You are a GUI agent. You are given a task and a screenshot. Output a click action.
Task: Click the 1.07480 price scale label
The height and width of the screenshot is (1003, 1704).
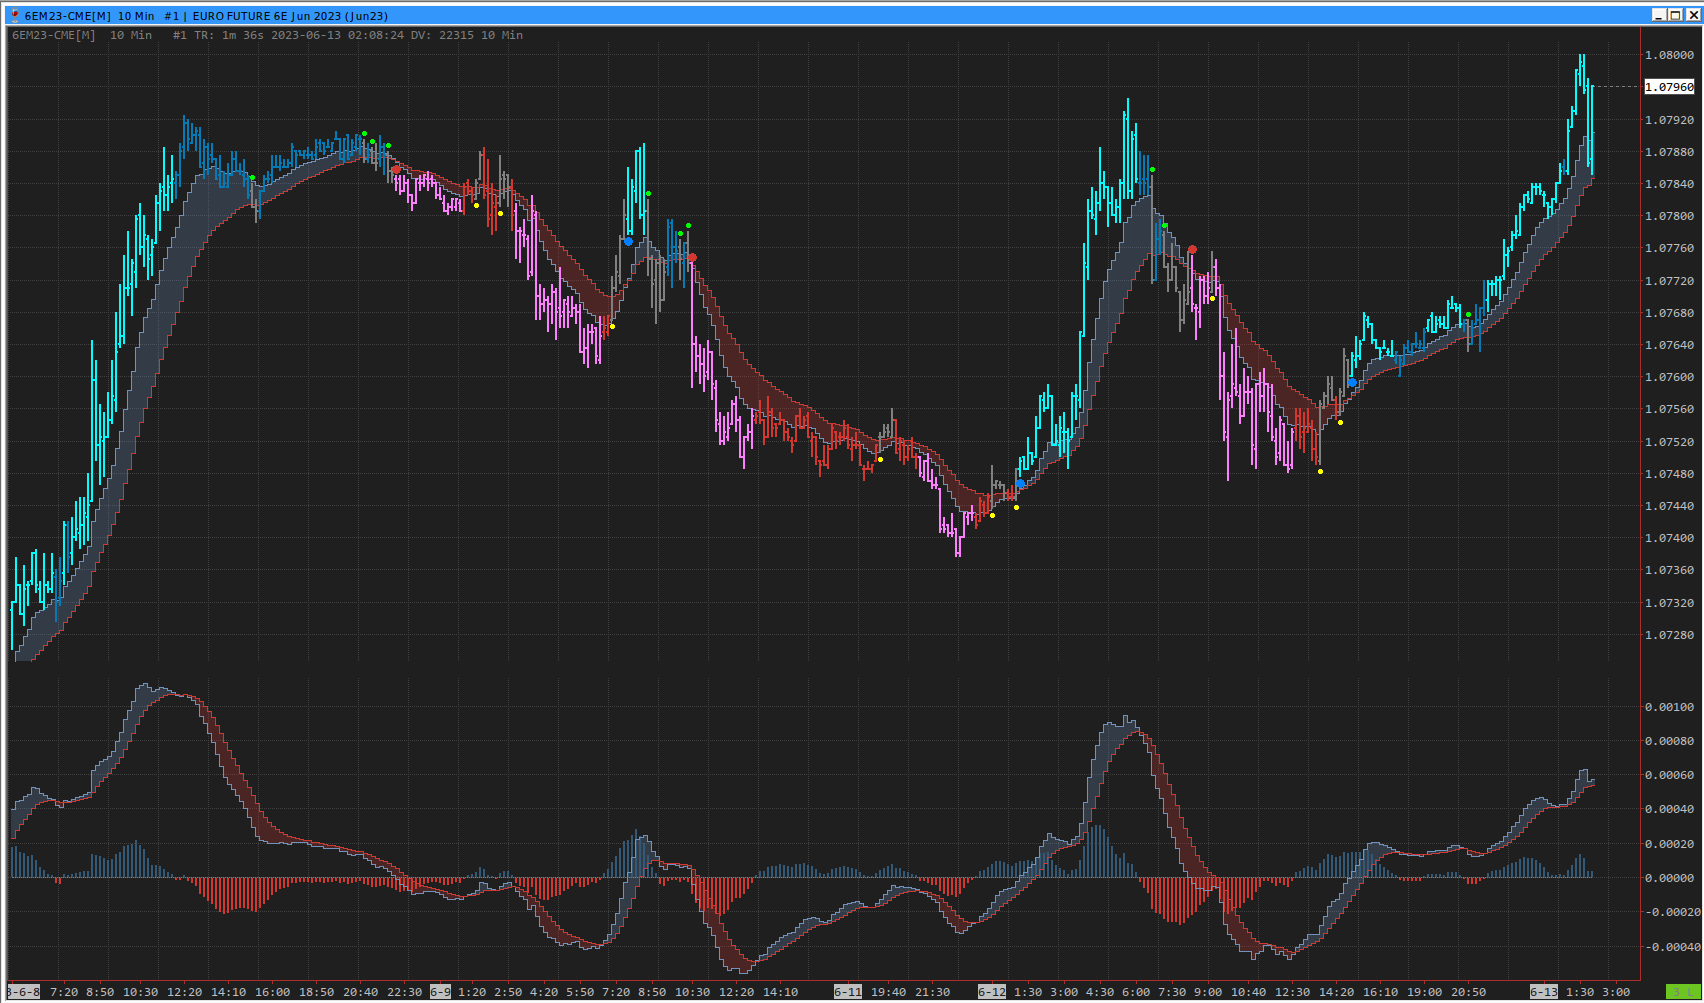1670,474
